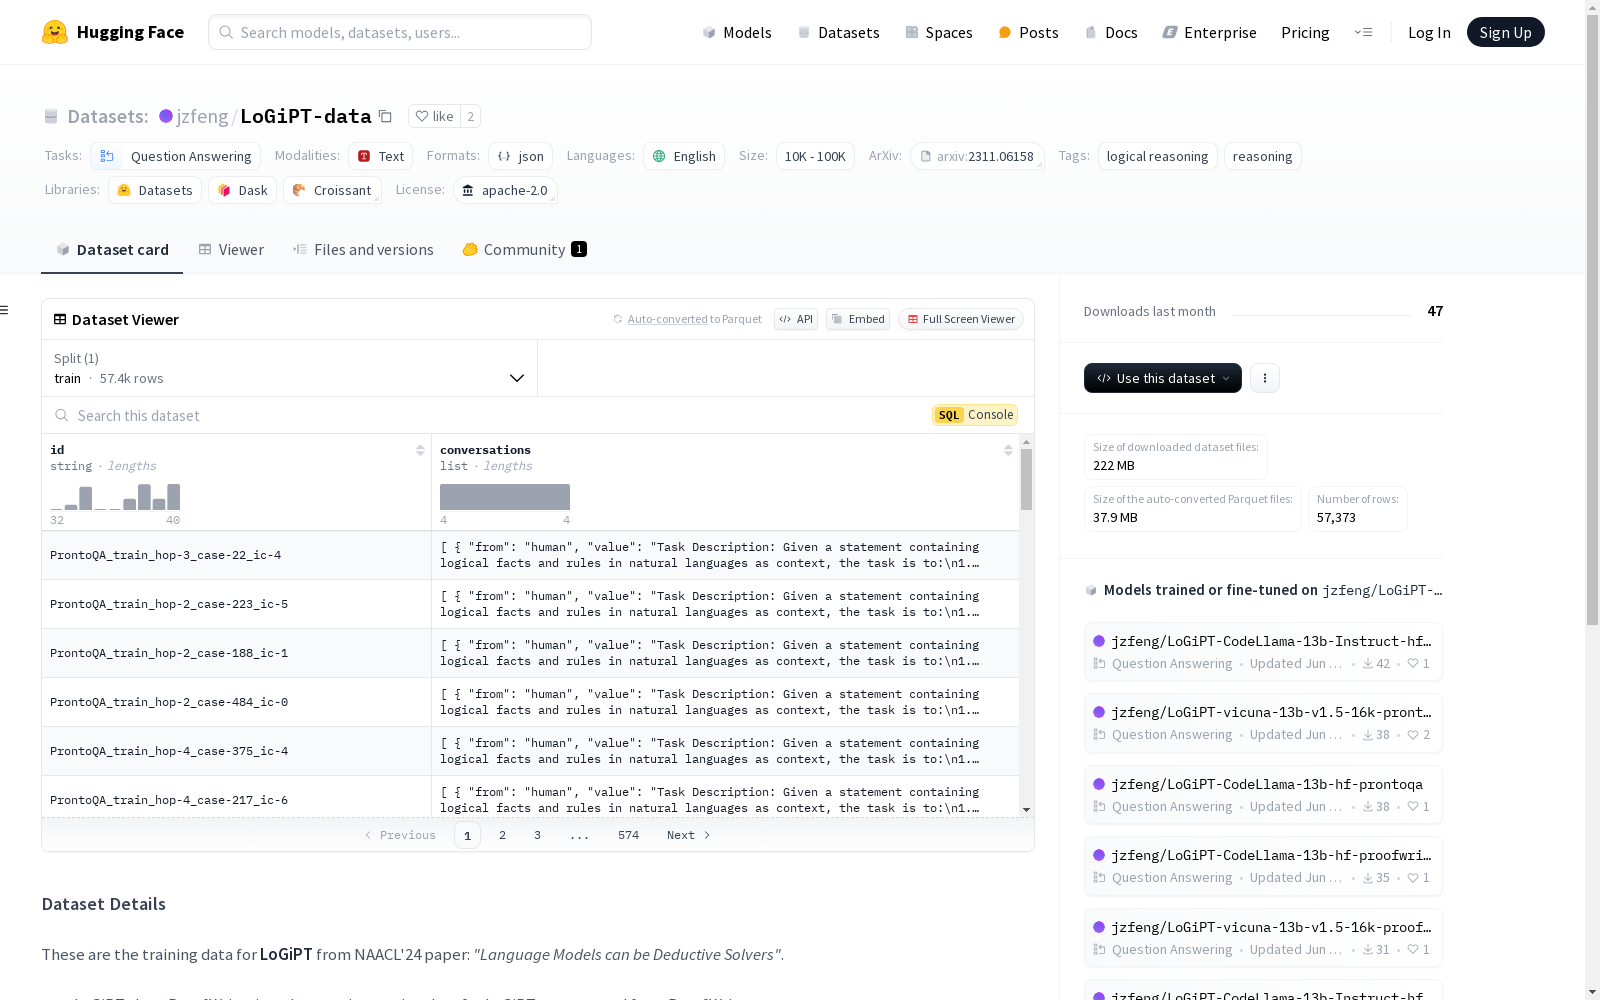Click the Hugging Face logo icon
This screenshot has width=1600, height=1000.
pos(55,32)
